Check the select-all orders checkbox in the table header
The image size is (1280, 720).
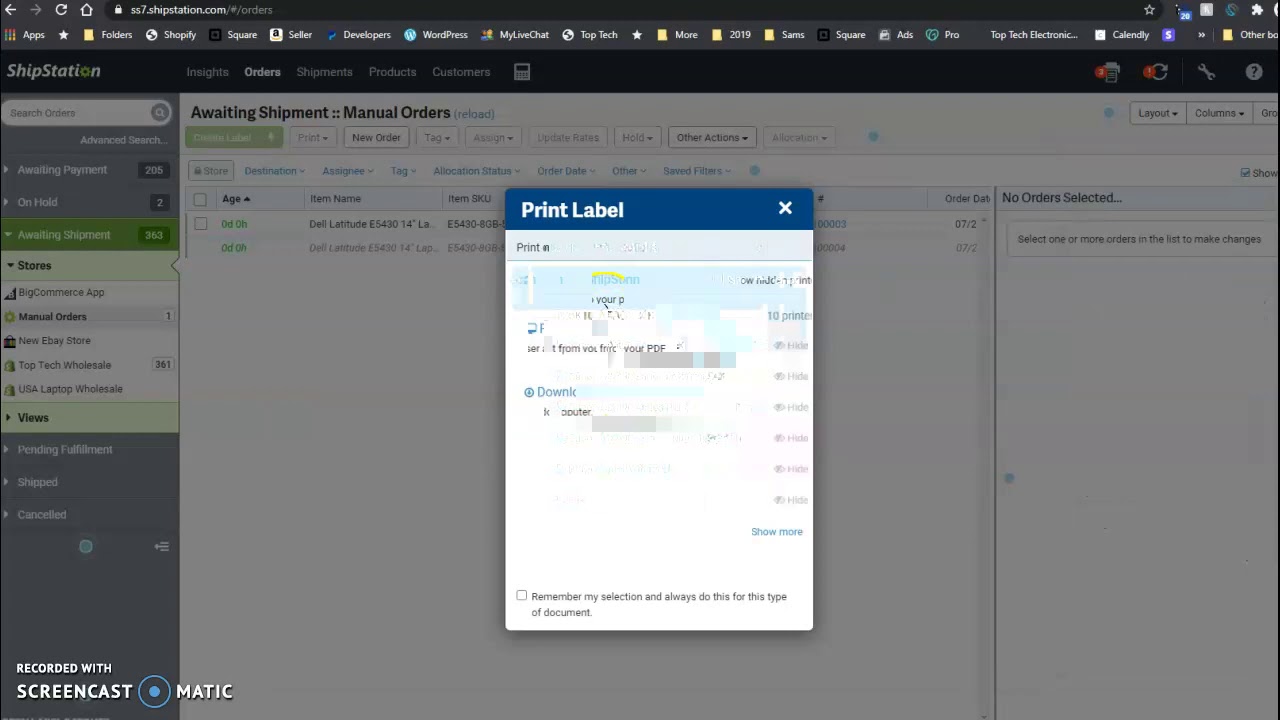200,199
